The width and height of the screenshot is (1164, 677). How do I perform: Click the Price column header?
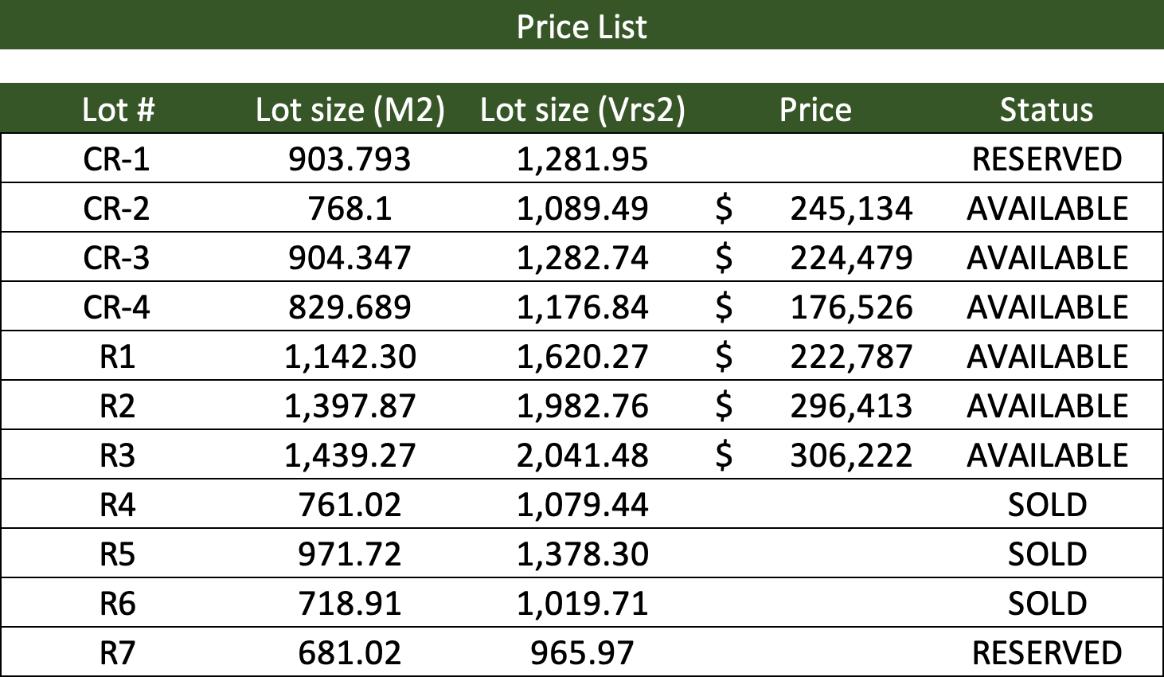pos(815,110)
